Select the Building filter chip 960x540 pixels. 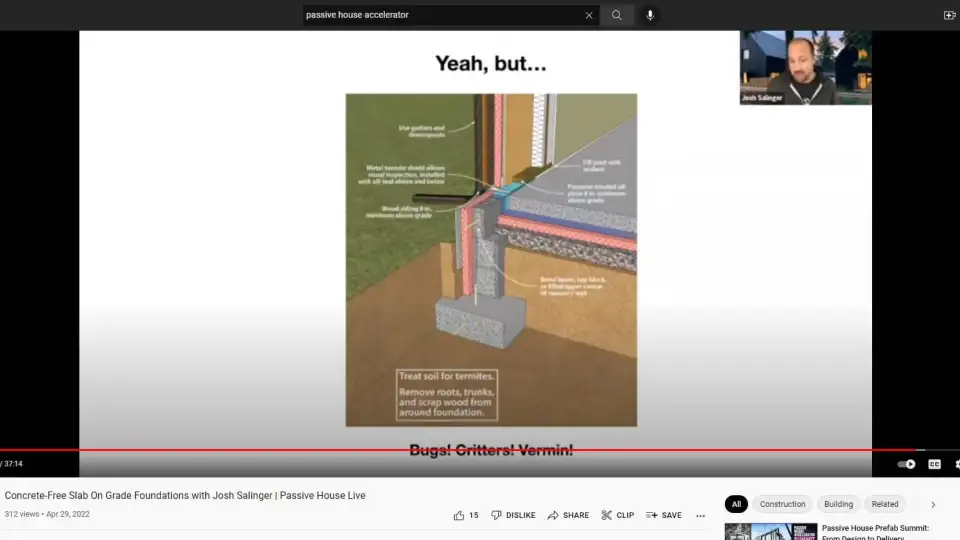tap(838, 504)
